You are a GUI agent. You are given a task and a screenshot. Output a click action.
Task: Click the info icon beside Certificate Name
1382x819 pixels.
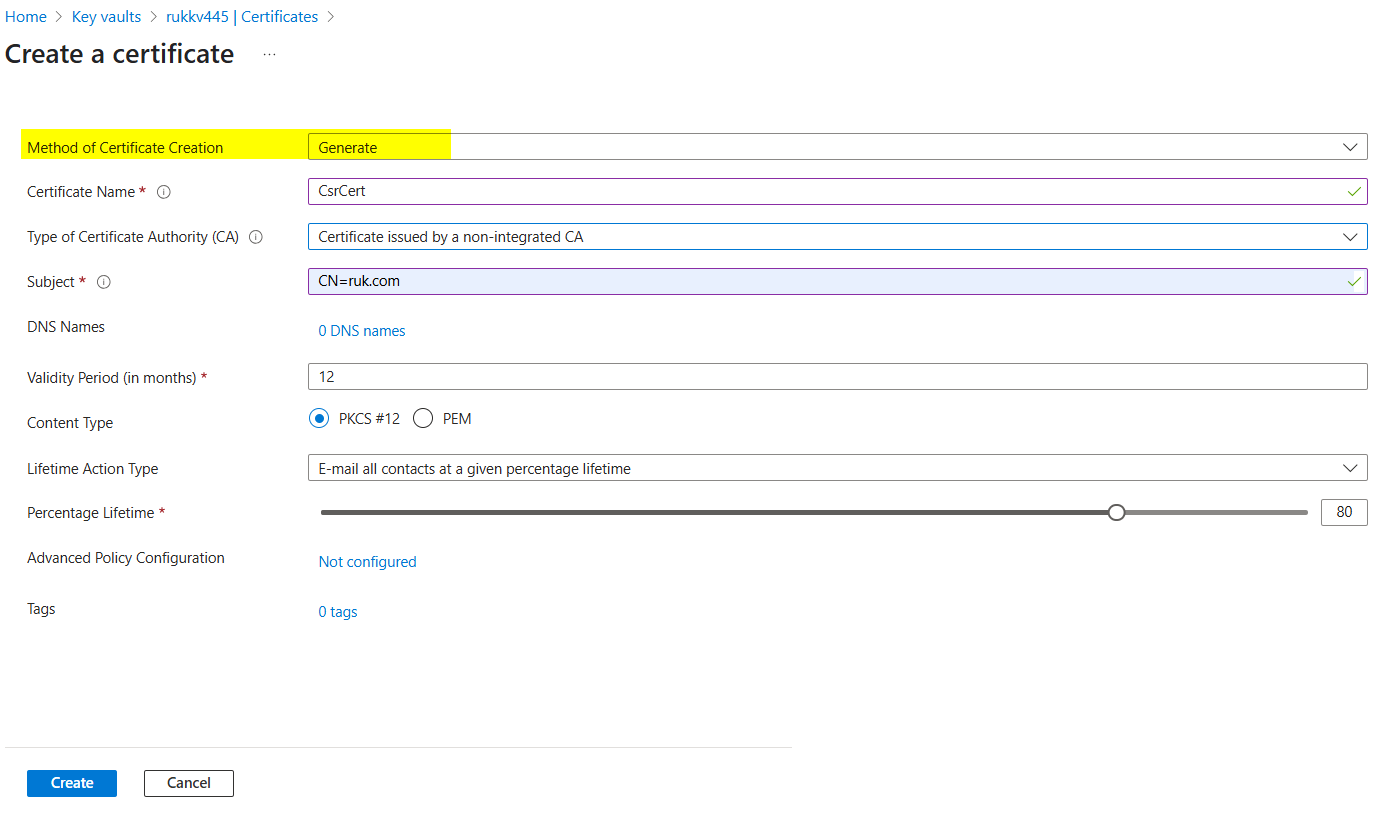(x=164, y=192)
